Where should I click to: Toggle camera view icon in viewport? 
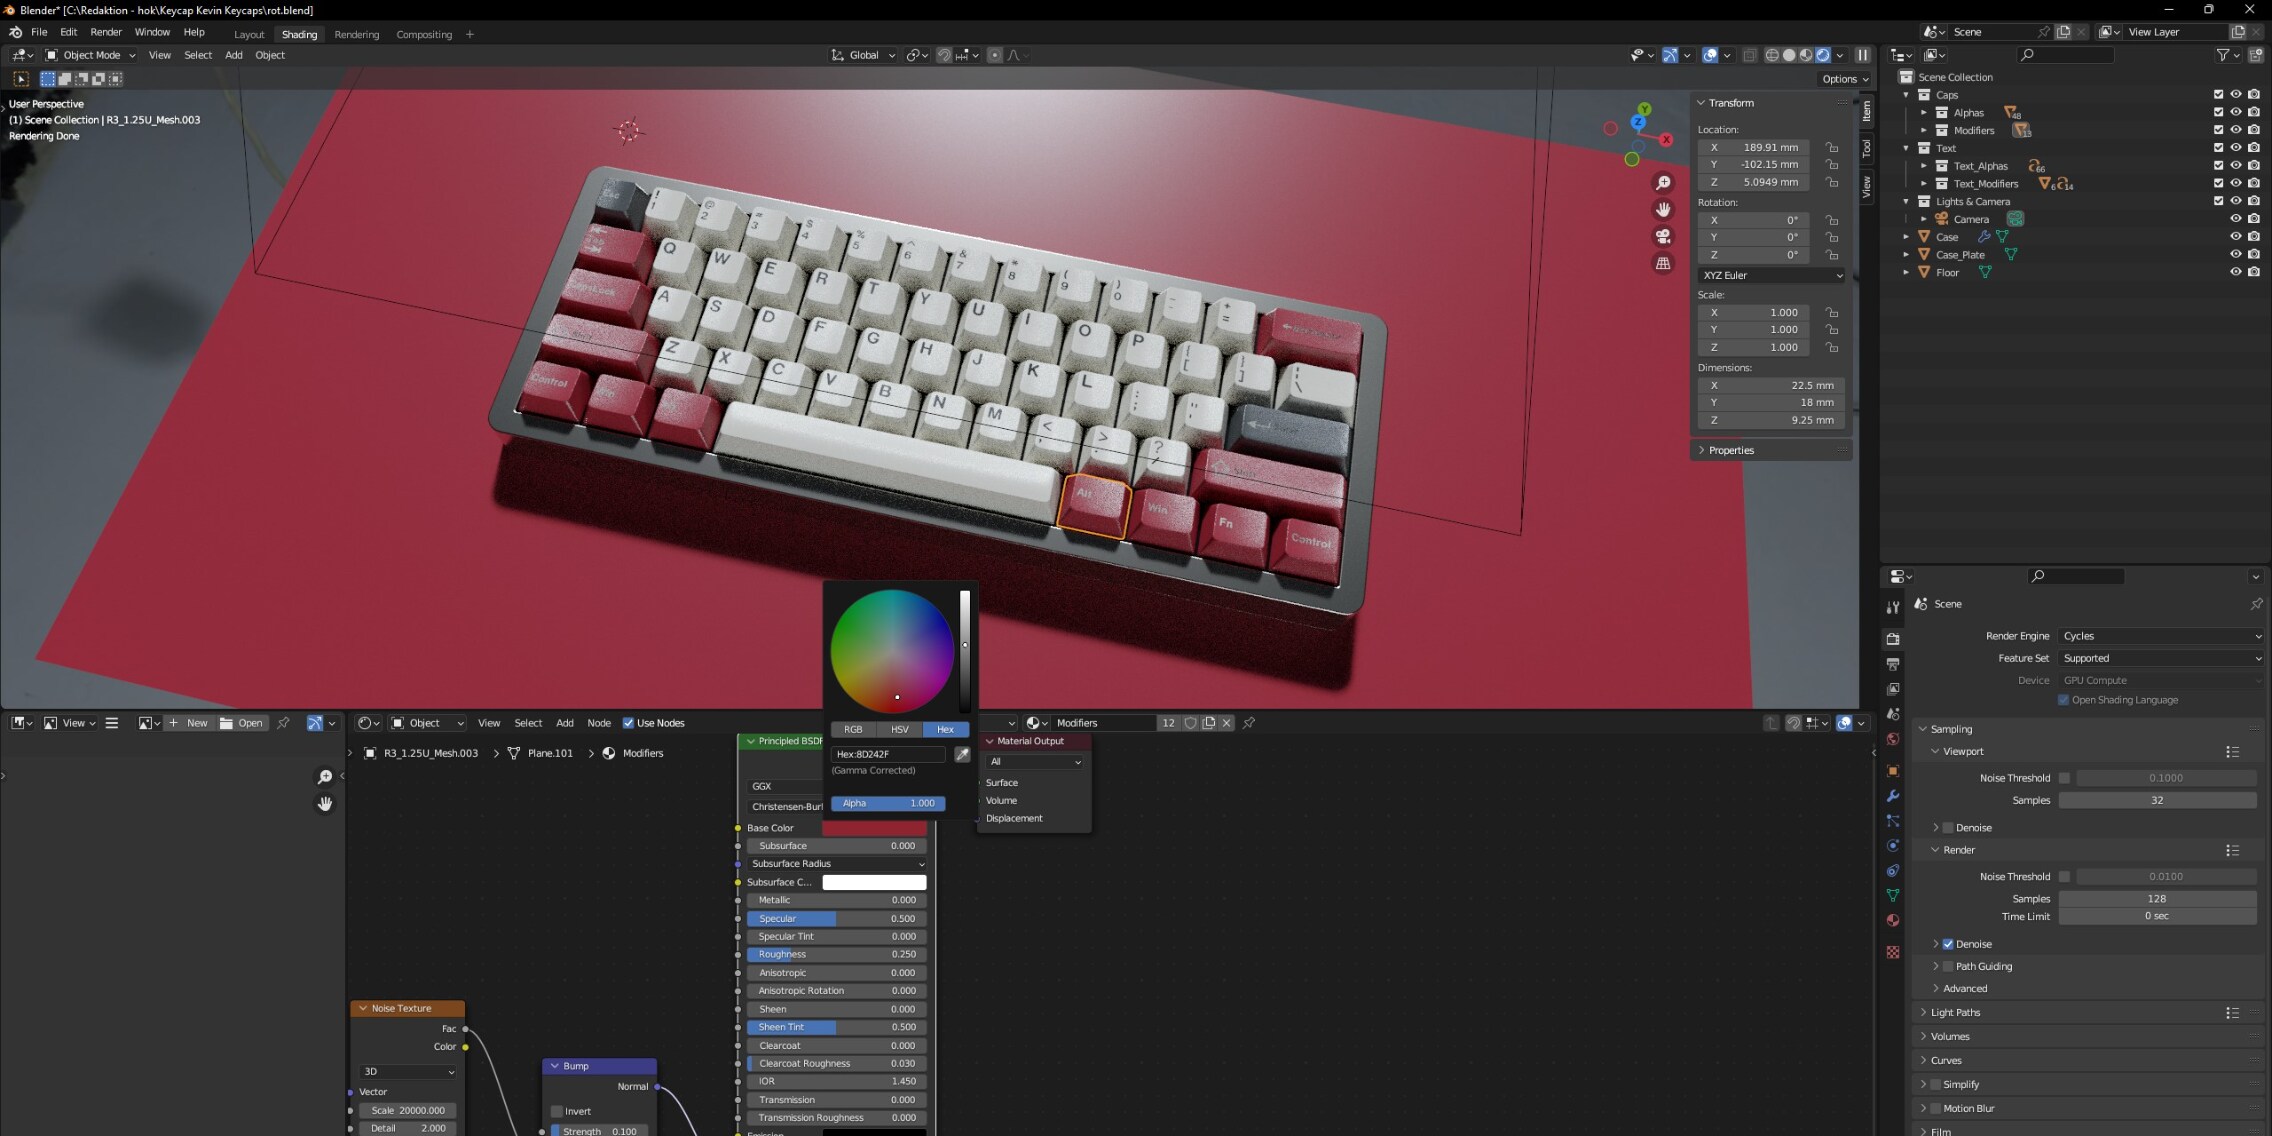pyautogui.click(x=1663, y=237)
